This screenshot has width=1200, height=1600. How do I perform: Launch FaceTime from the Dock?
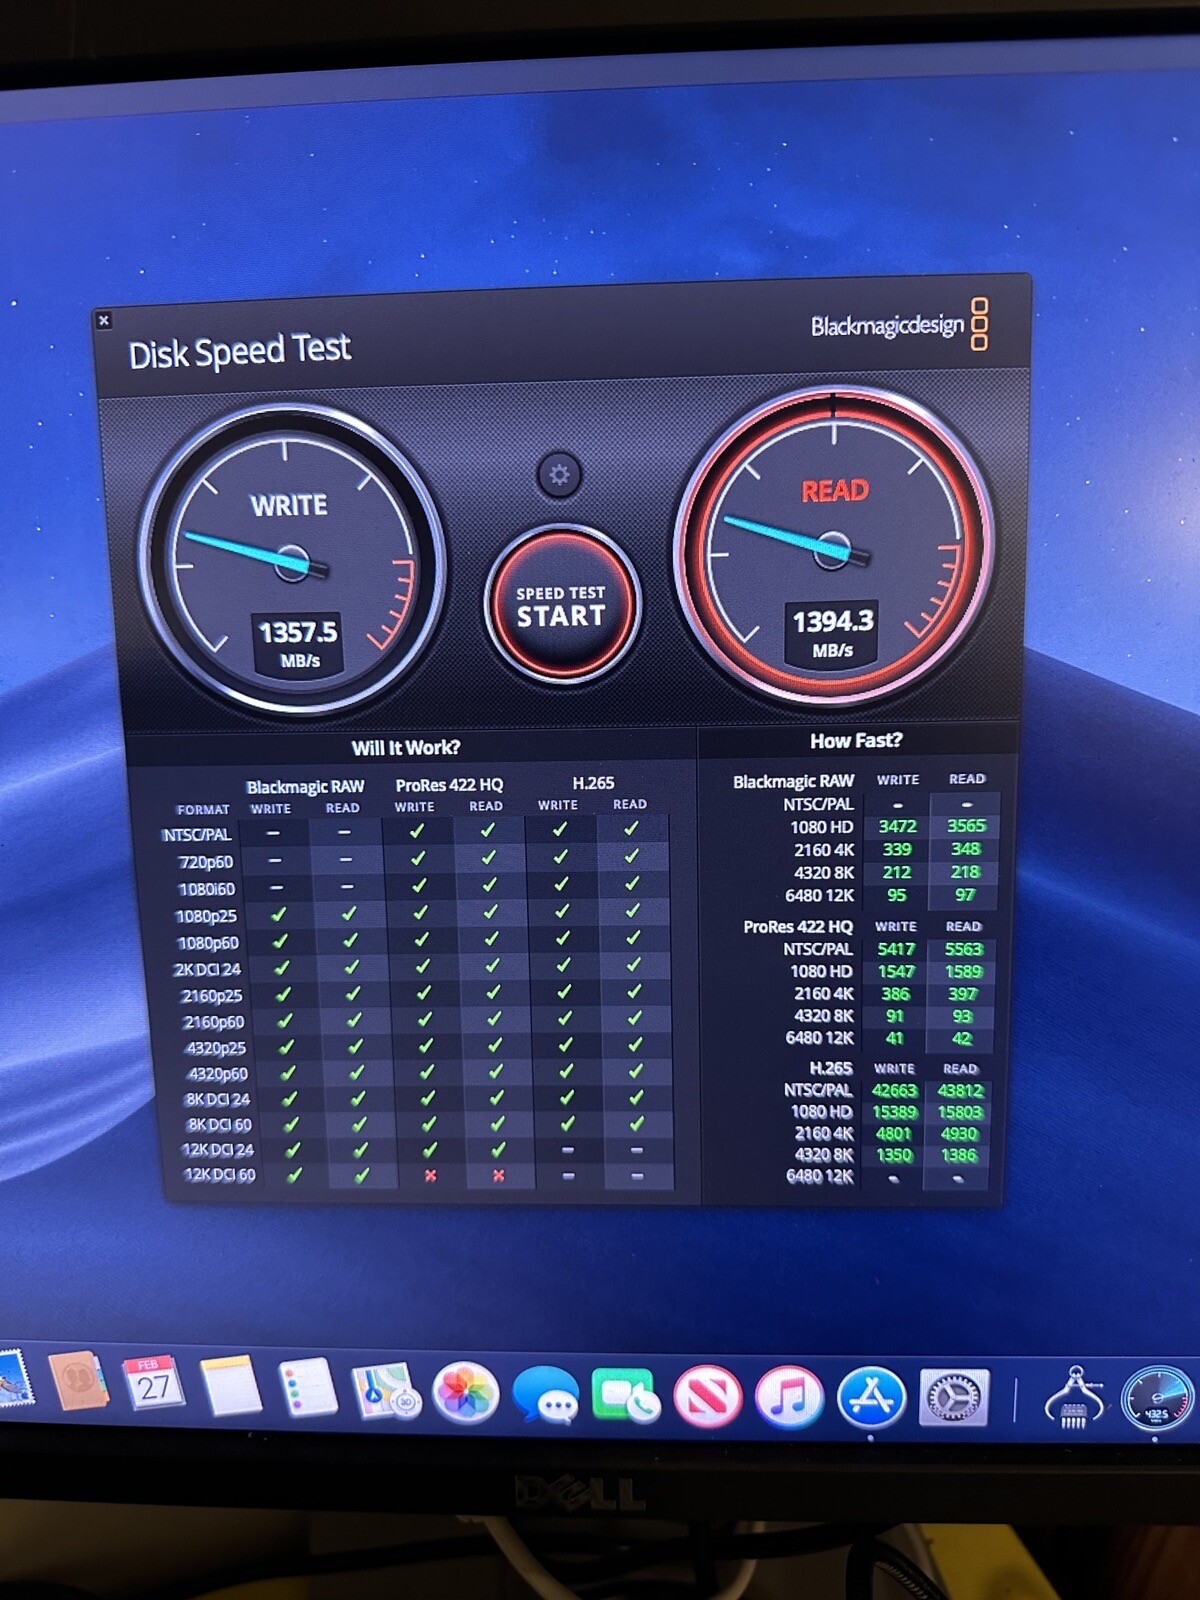626,1395
